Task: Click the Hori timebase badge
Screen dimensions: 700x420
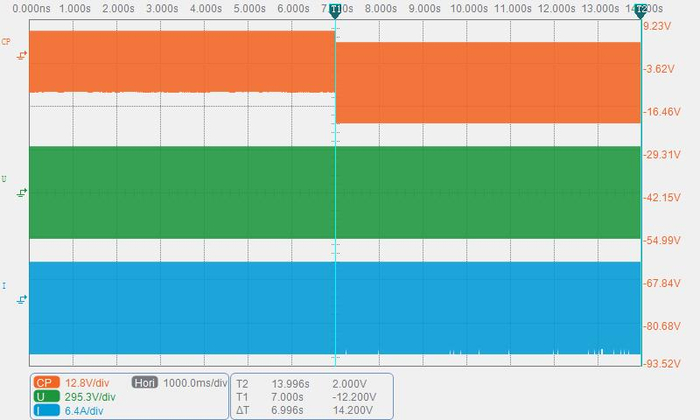Action: 145,383
